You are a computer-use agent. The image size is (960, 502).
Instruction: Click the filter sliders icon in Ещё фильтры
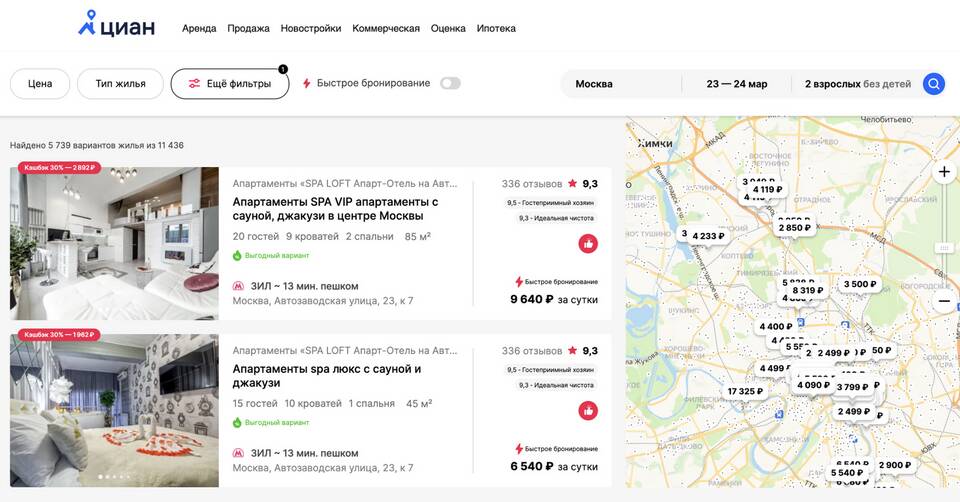click(x=194, y=84)
